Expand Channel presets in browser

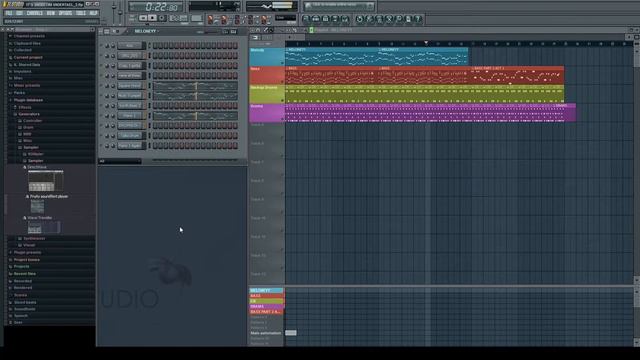[29, 36]
